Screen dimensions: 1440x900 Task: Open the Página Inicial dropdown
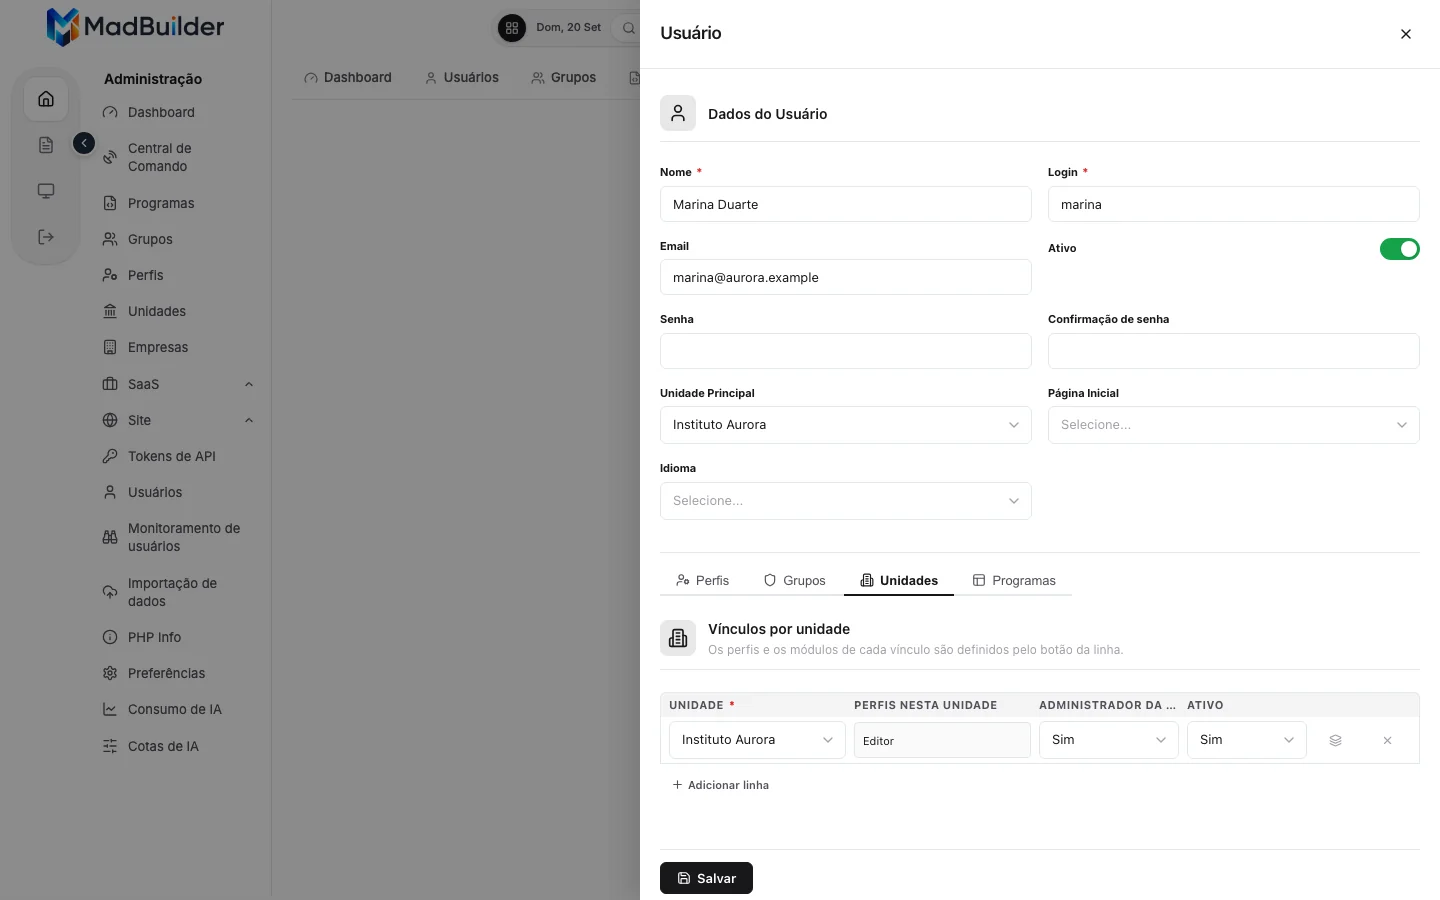(1233, 425)
